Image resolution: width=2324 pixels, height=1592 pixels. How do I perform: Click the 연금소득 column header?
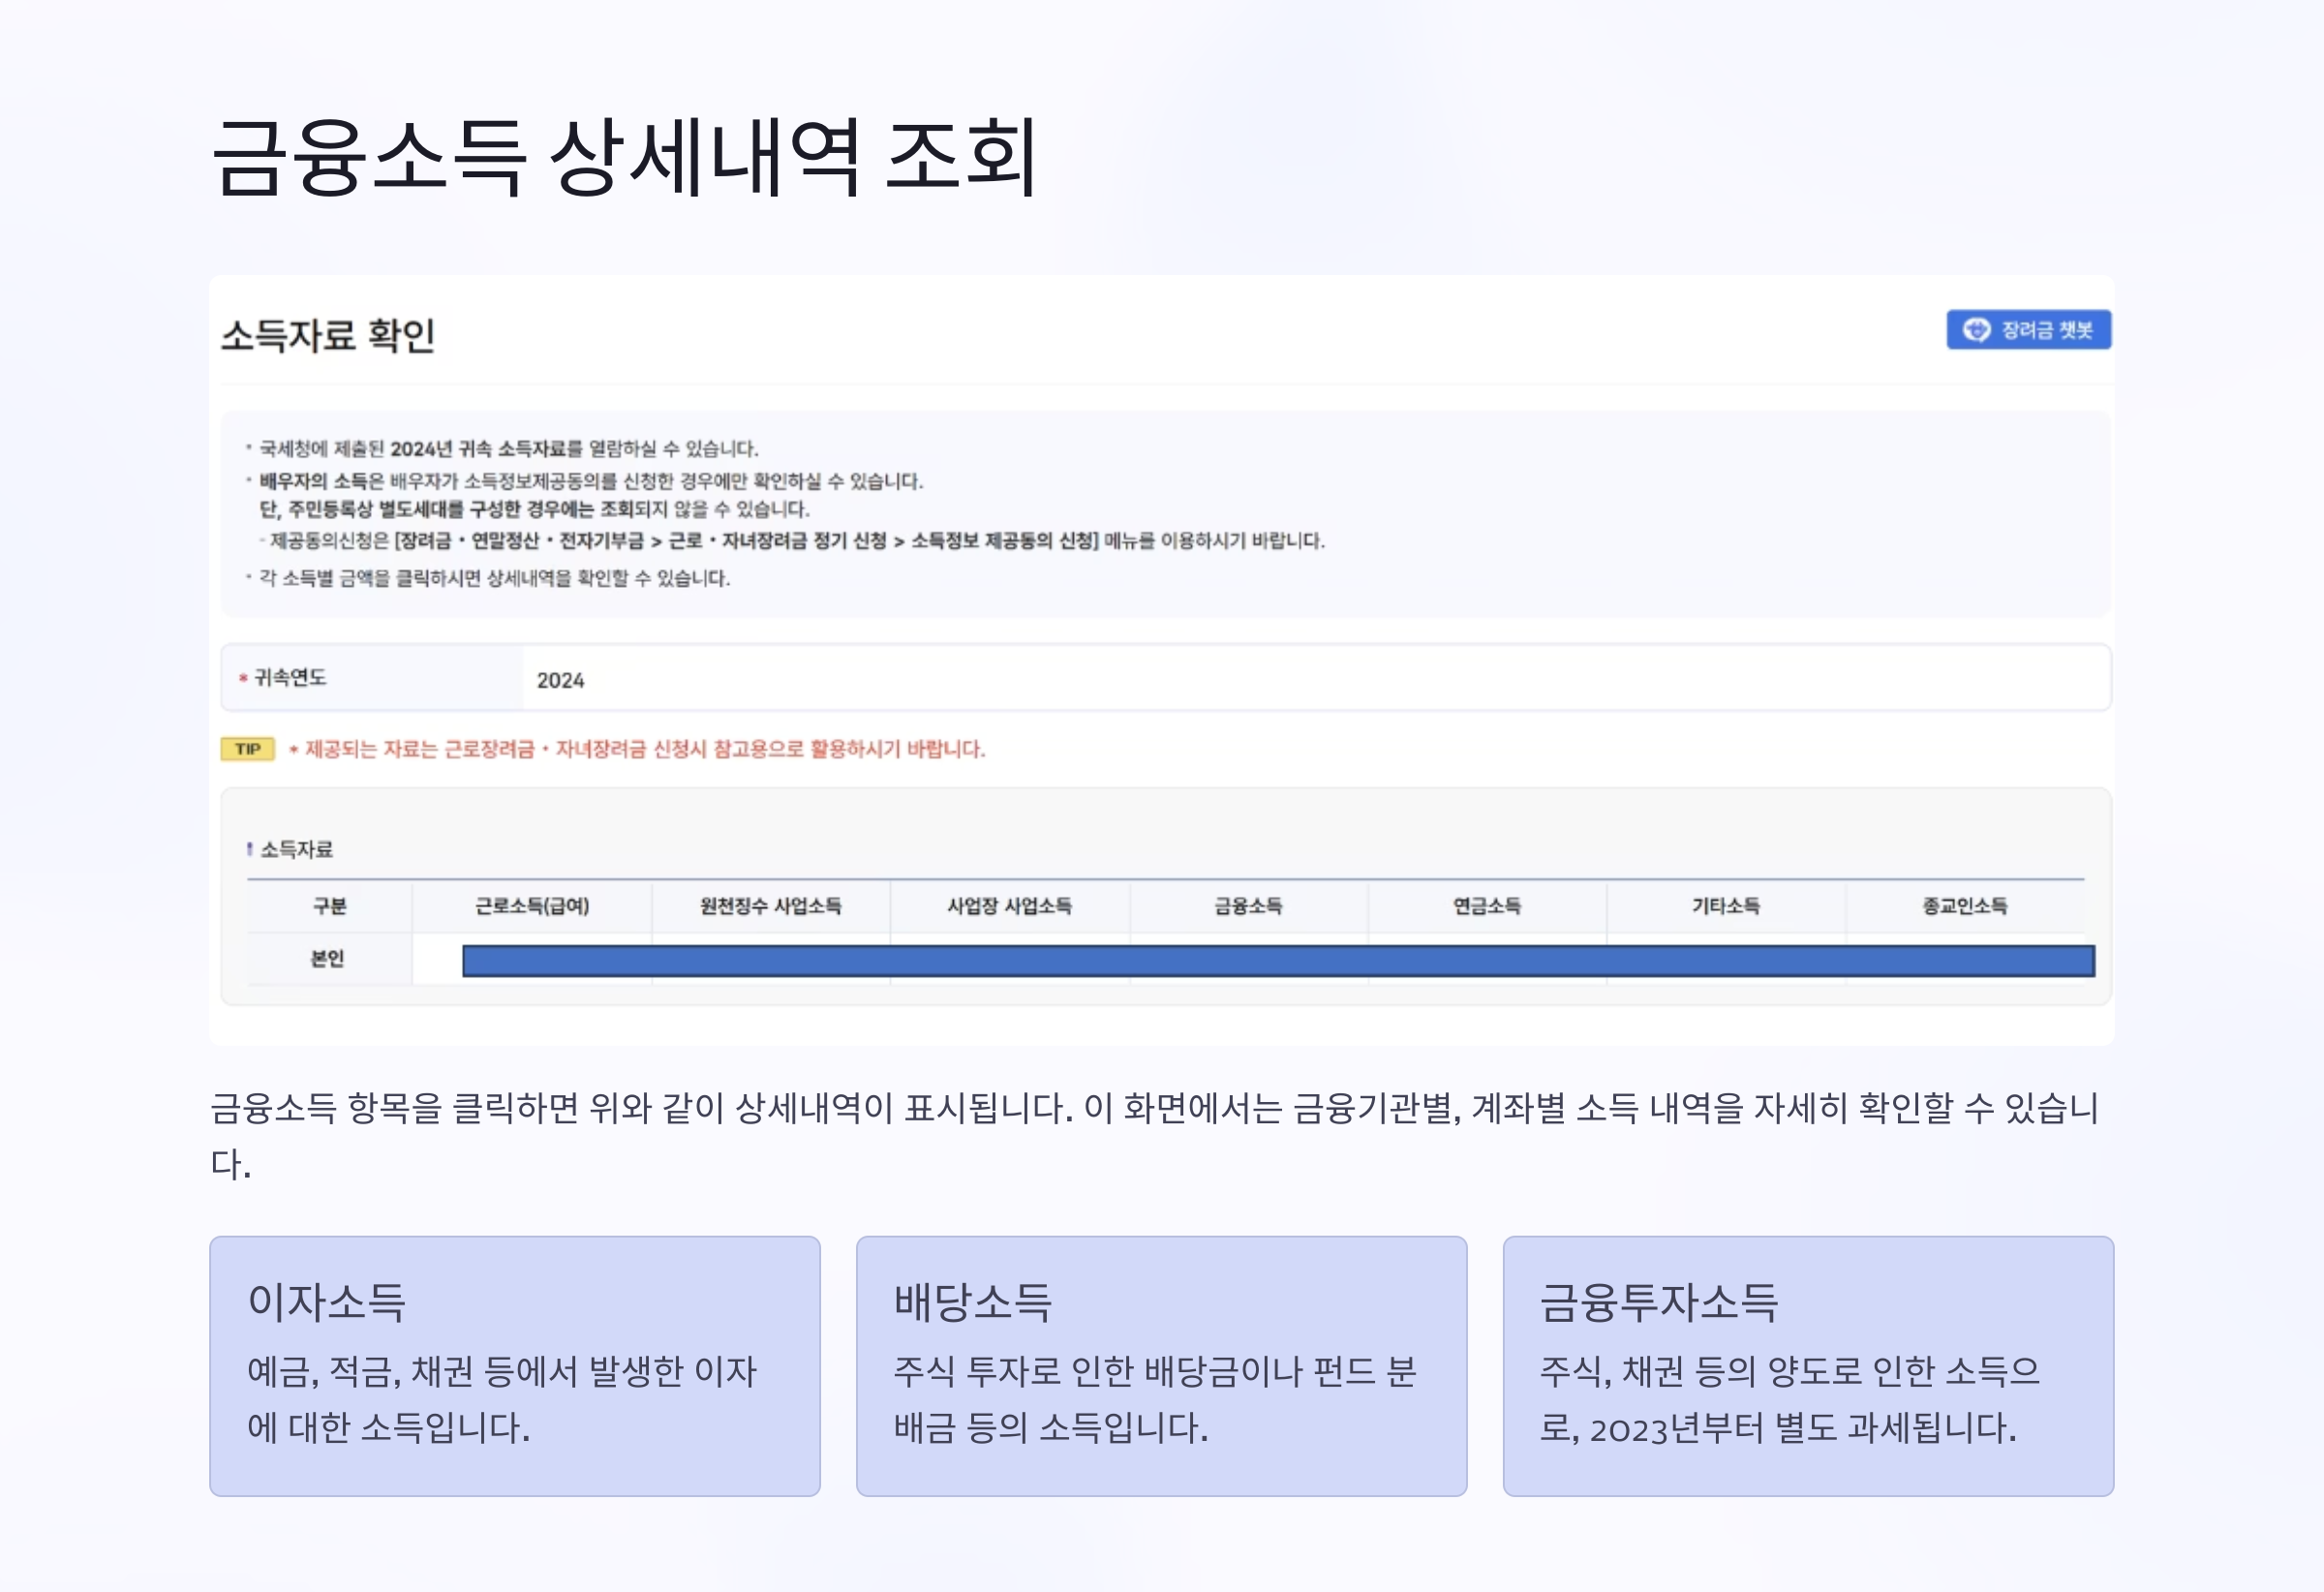click(1487, 906)
